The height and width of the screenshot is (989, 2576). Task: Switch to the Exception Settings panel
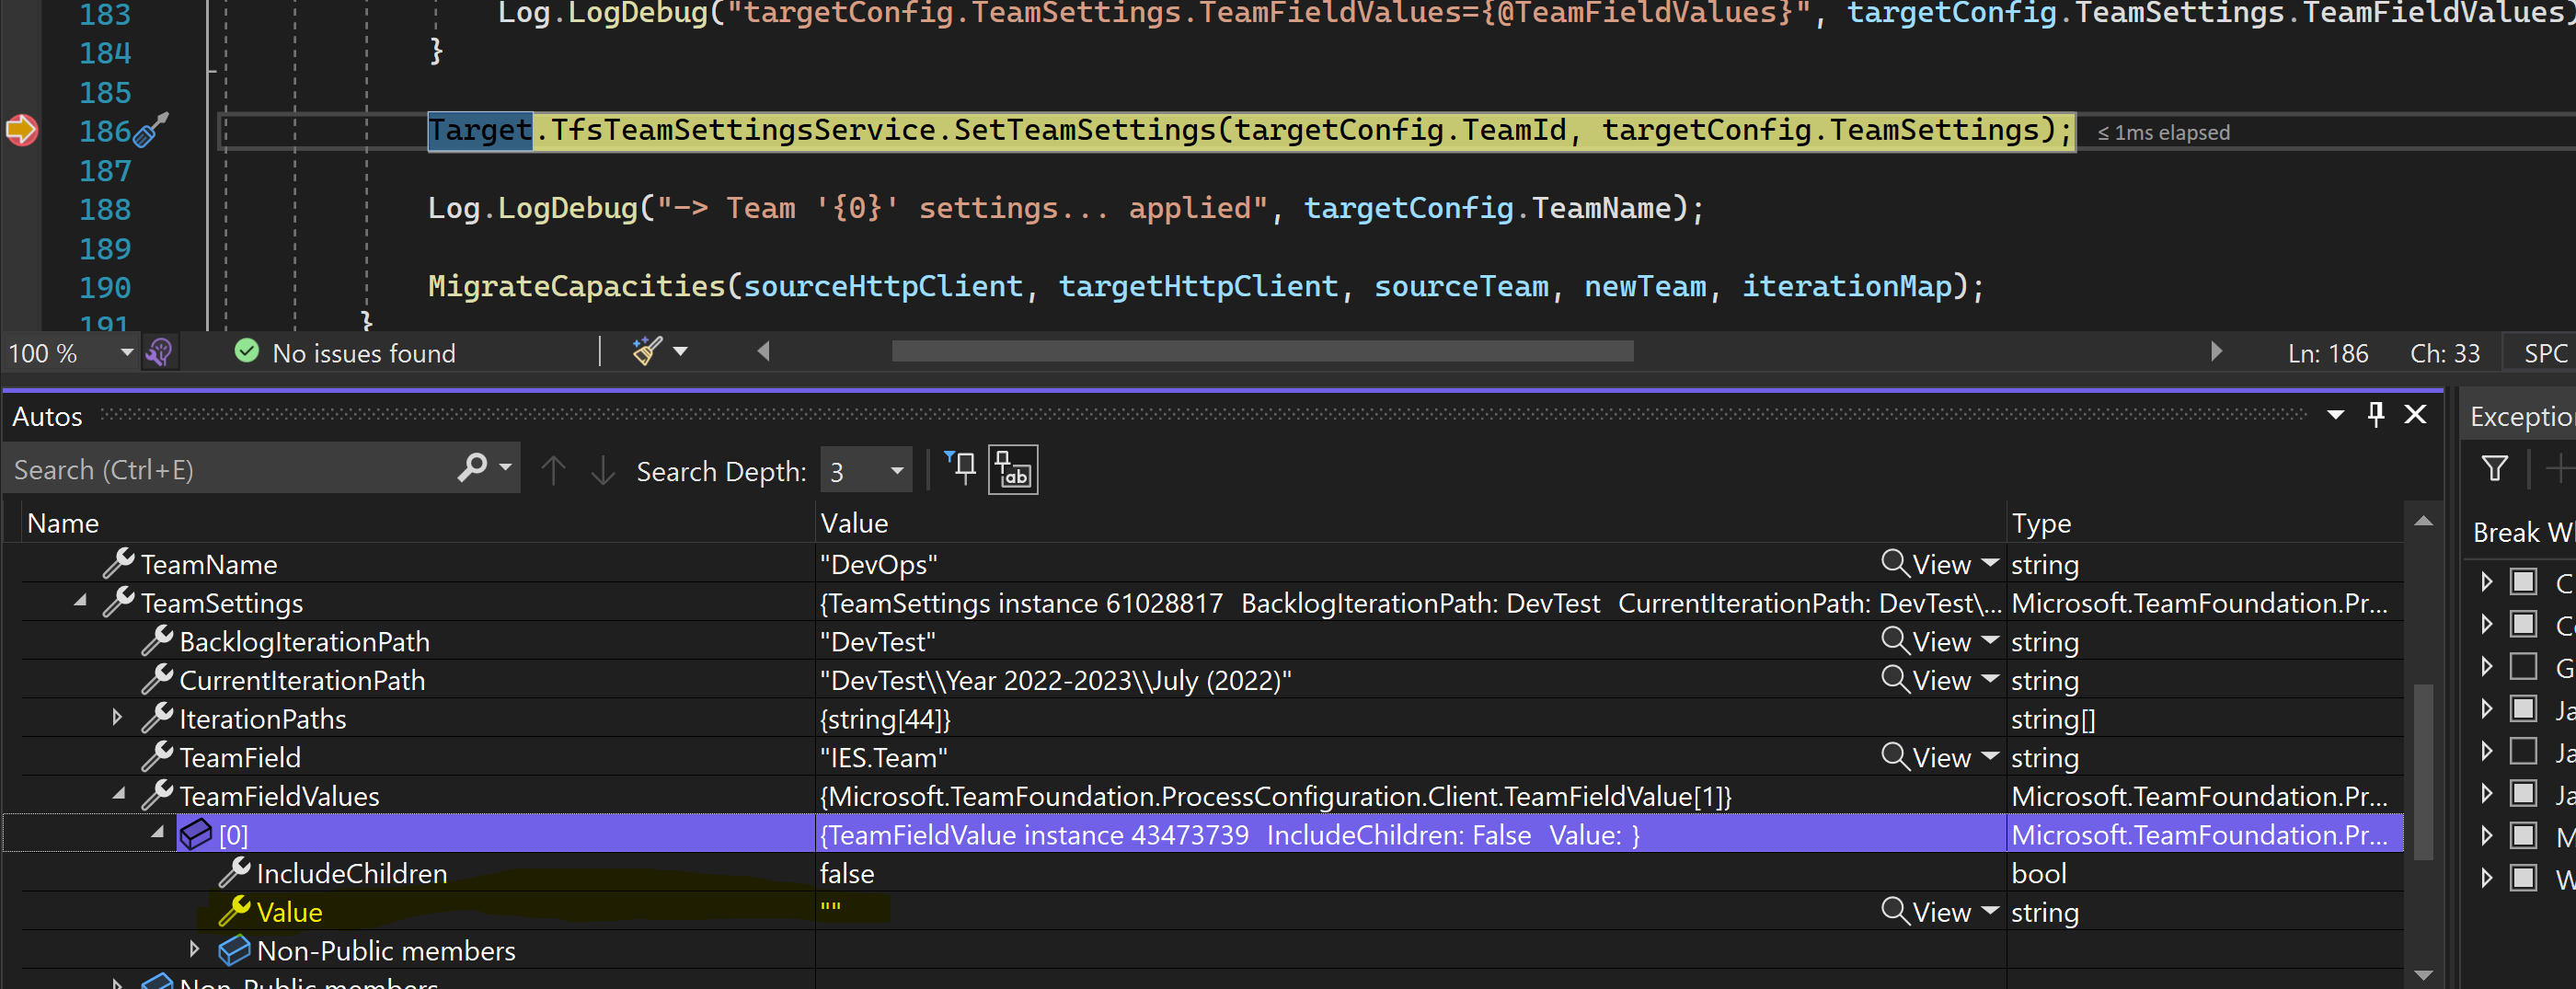(2520, 416)
